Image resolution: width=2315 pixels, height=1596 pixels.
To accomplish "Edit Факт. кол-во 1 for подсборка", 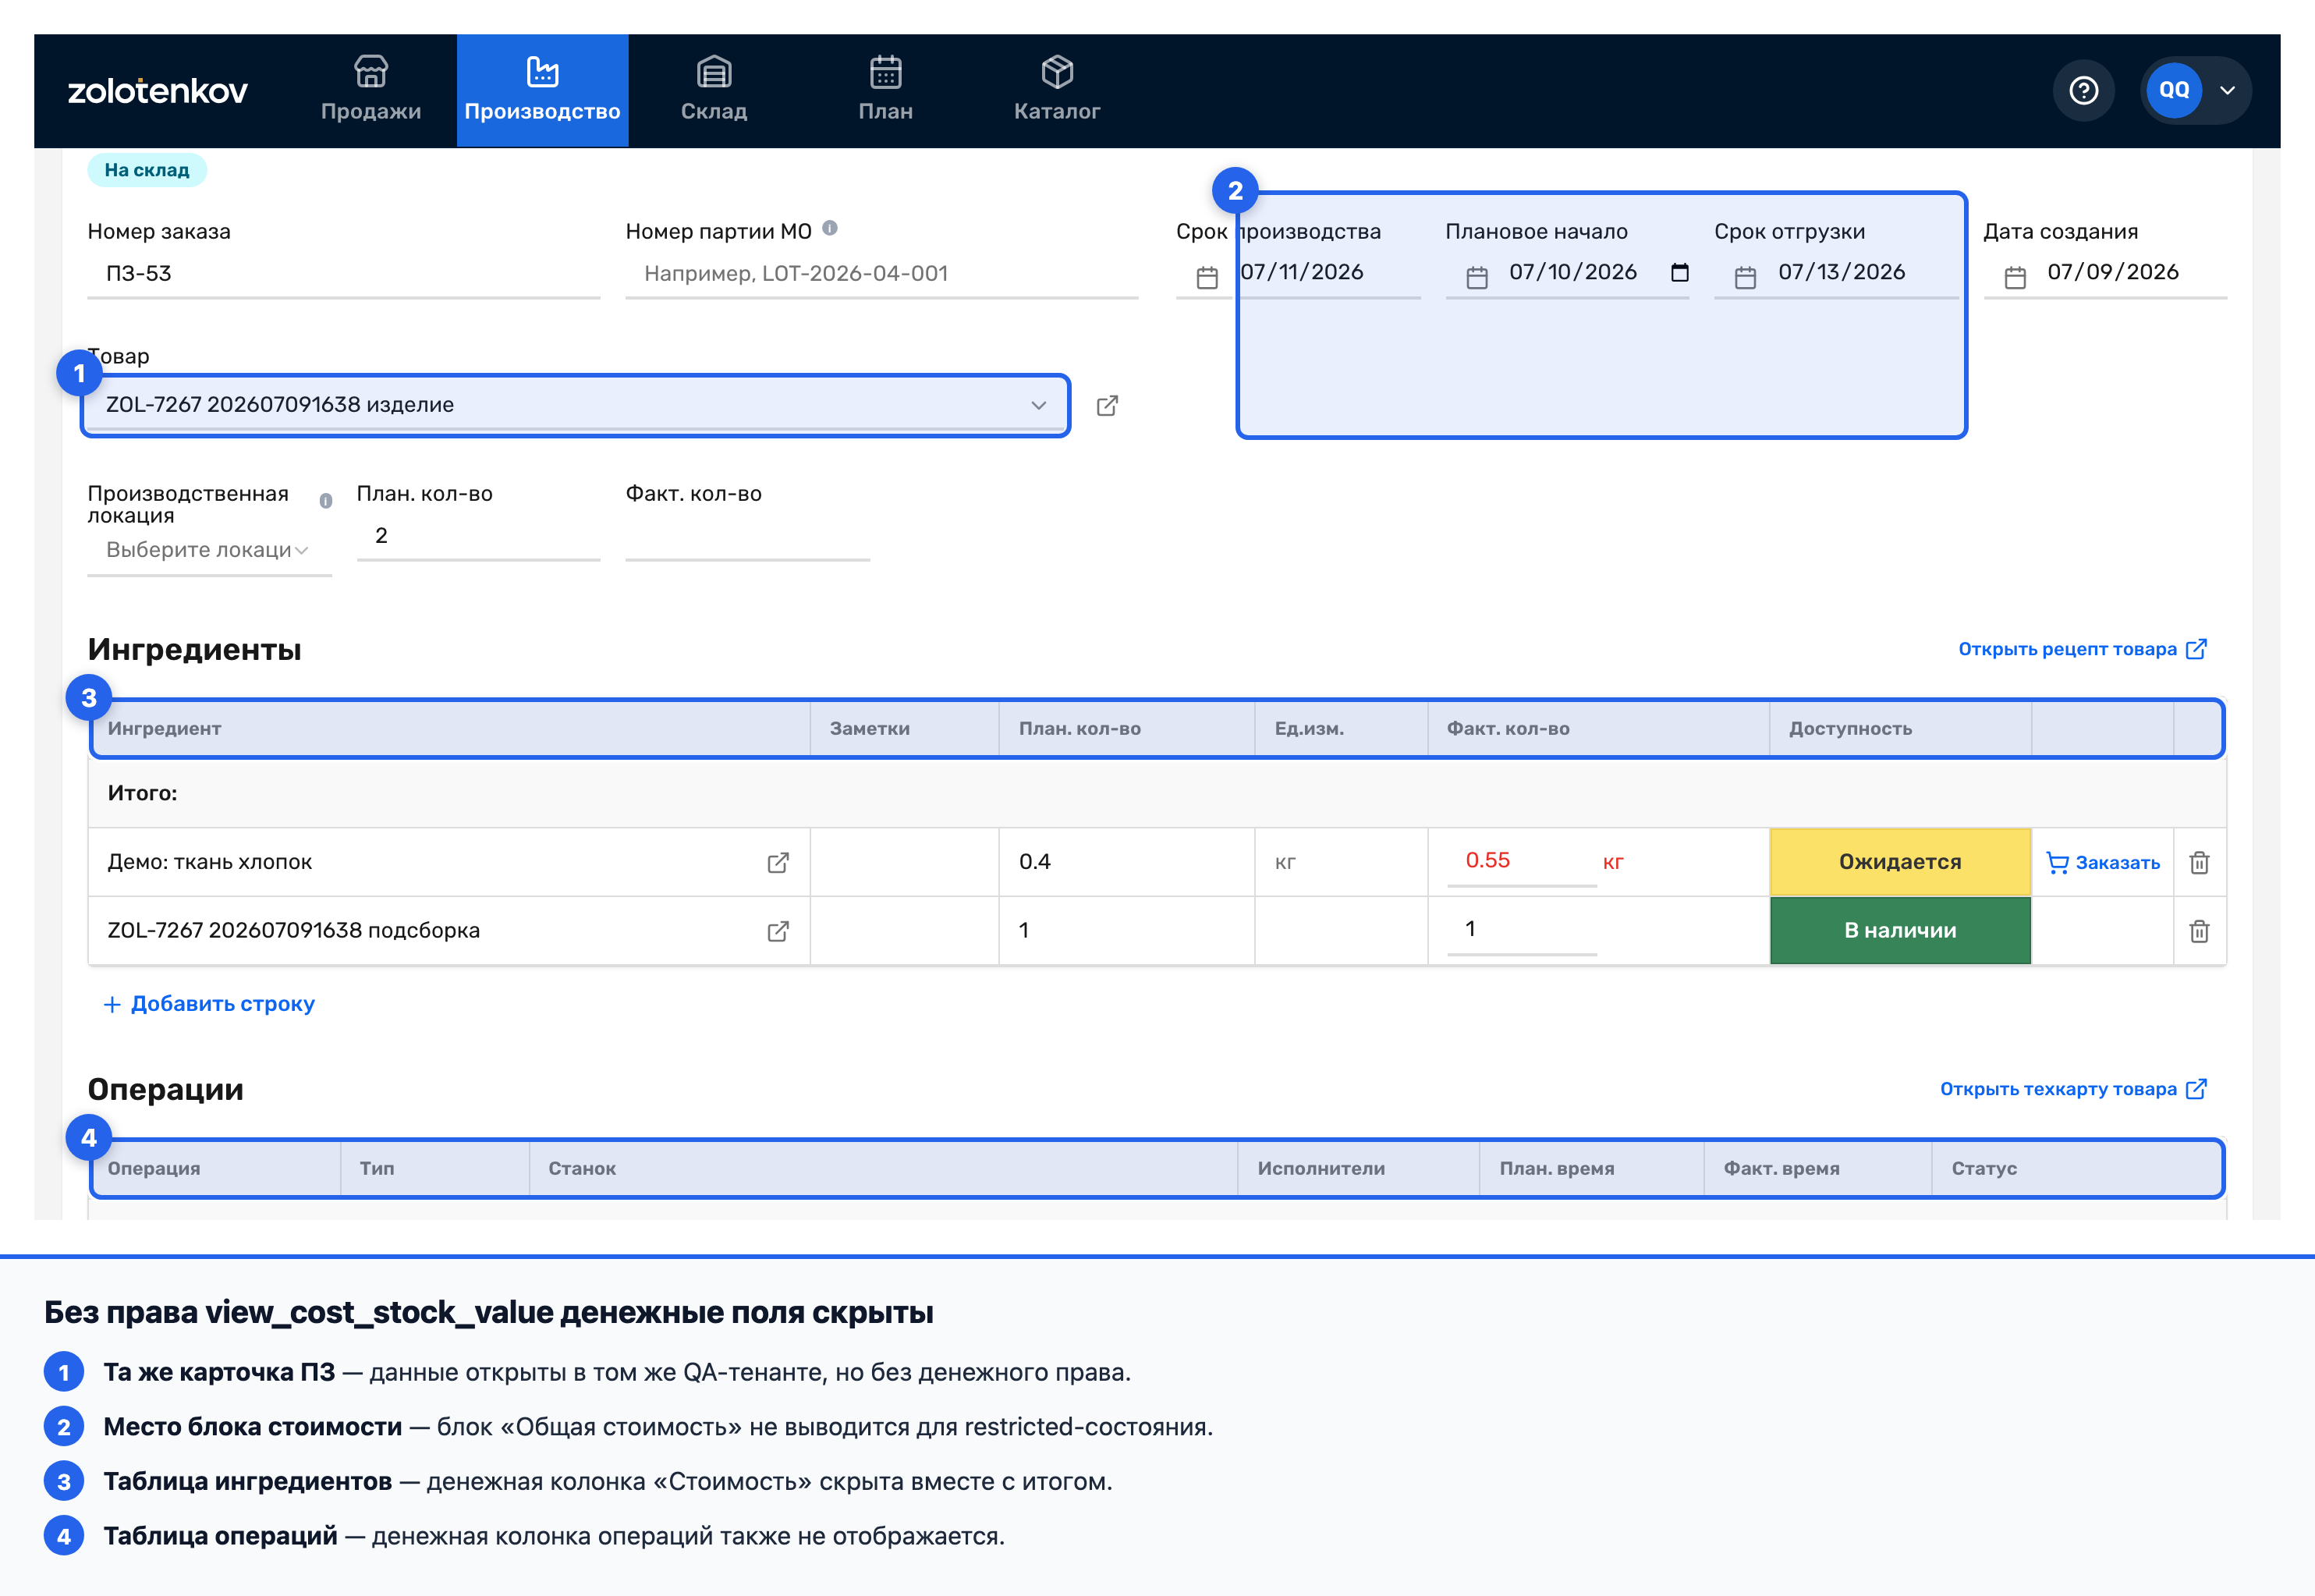I will coord(1521,930).
